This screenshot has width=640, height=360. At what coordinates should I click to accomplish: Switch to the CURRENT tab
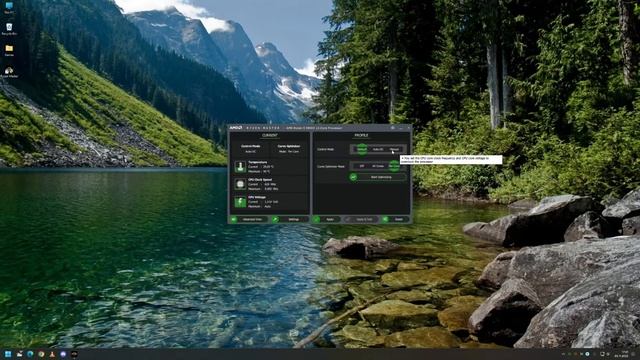click(x=270, y=135)
